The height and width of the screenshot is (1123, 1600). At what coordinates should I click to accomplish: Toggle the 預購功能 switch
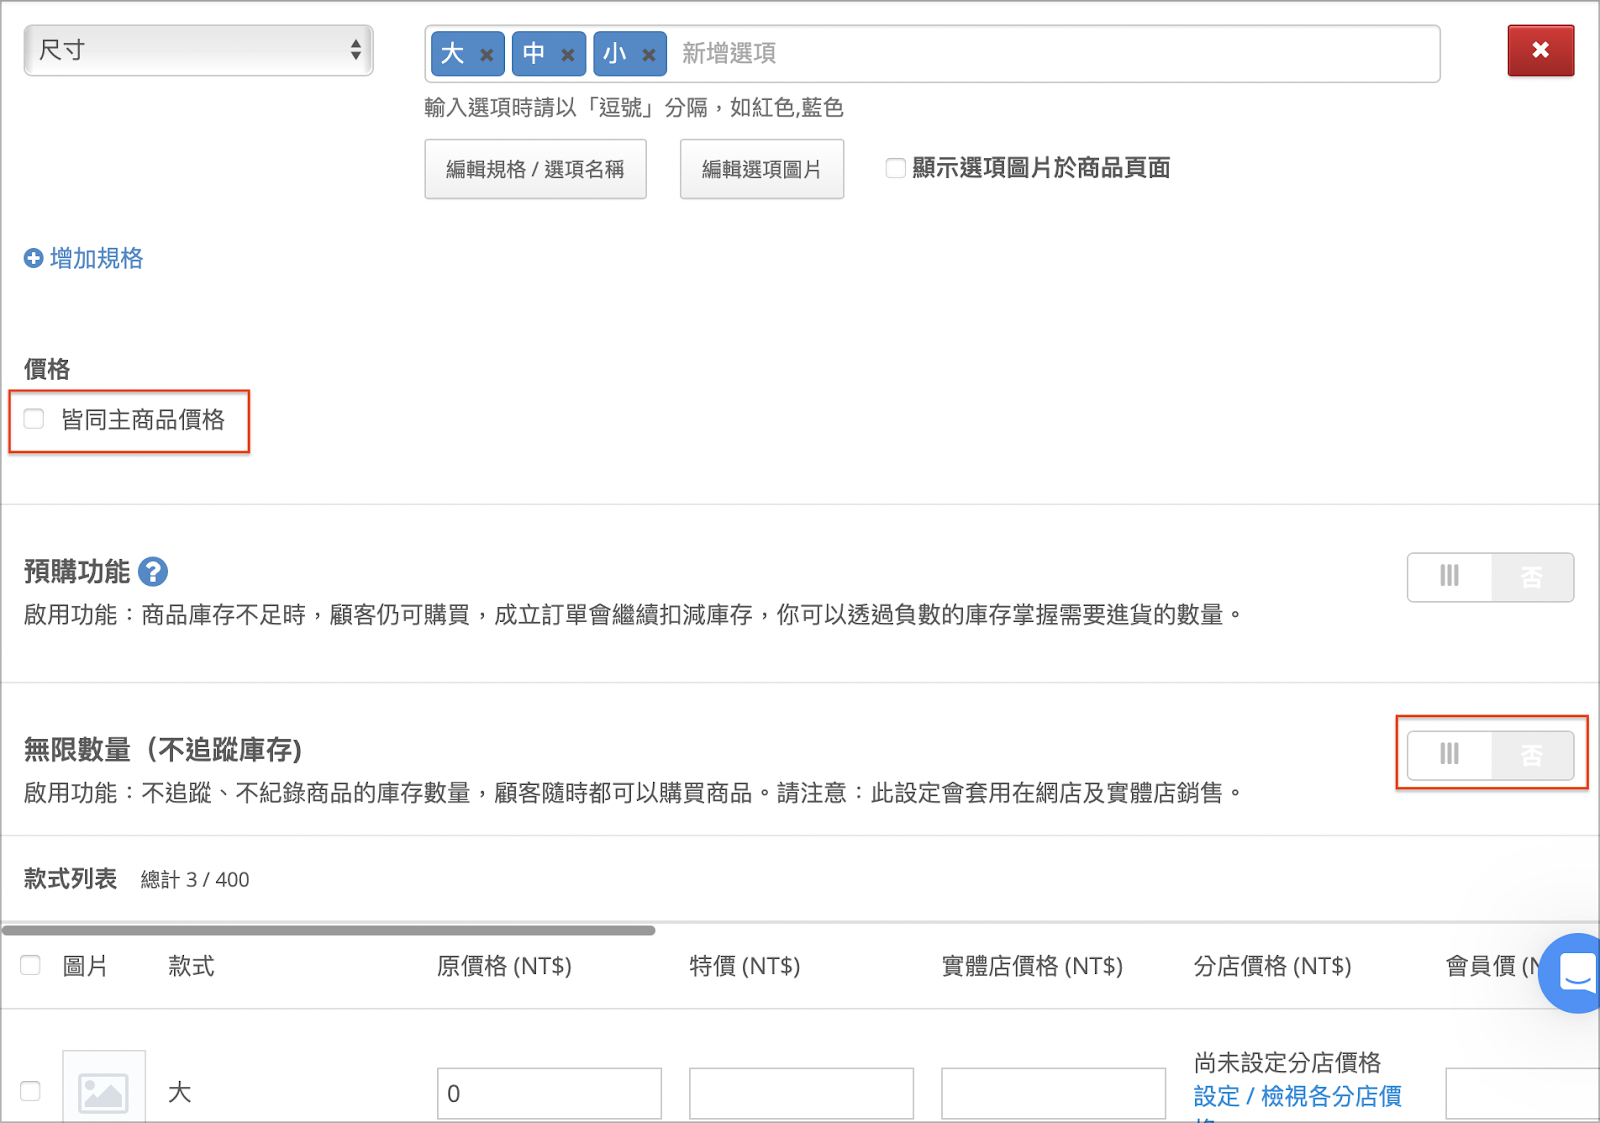1490,577
